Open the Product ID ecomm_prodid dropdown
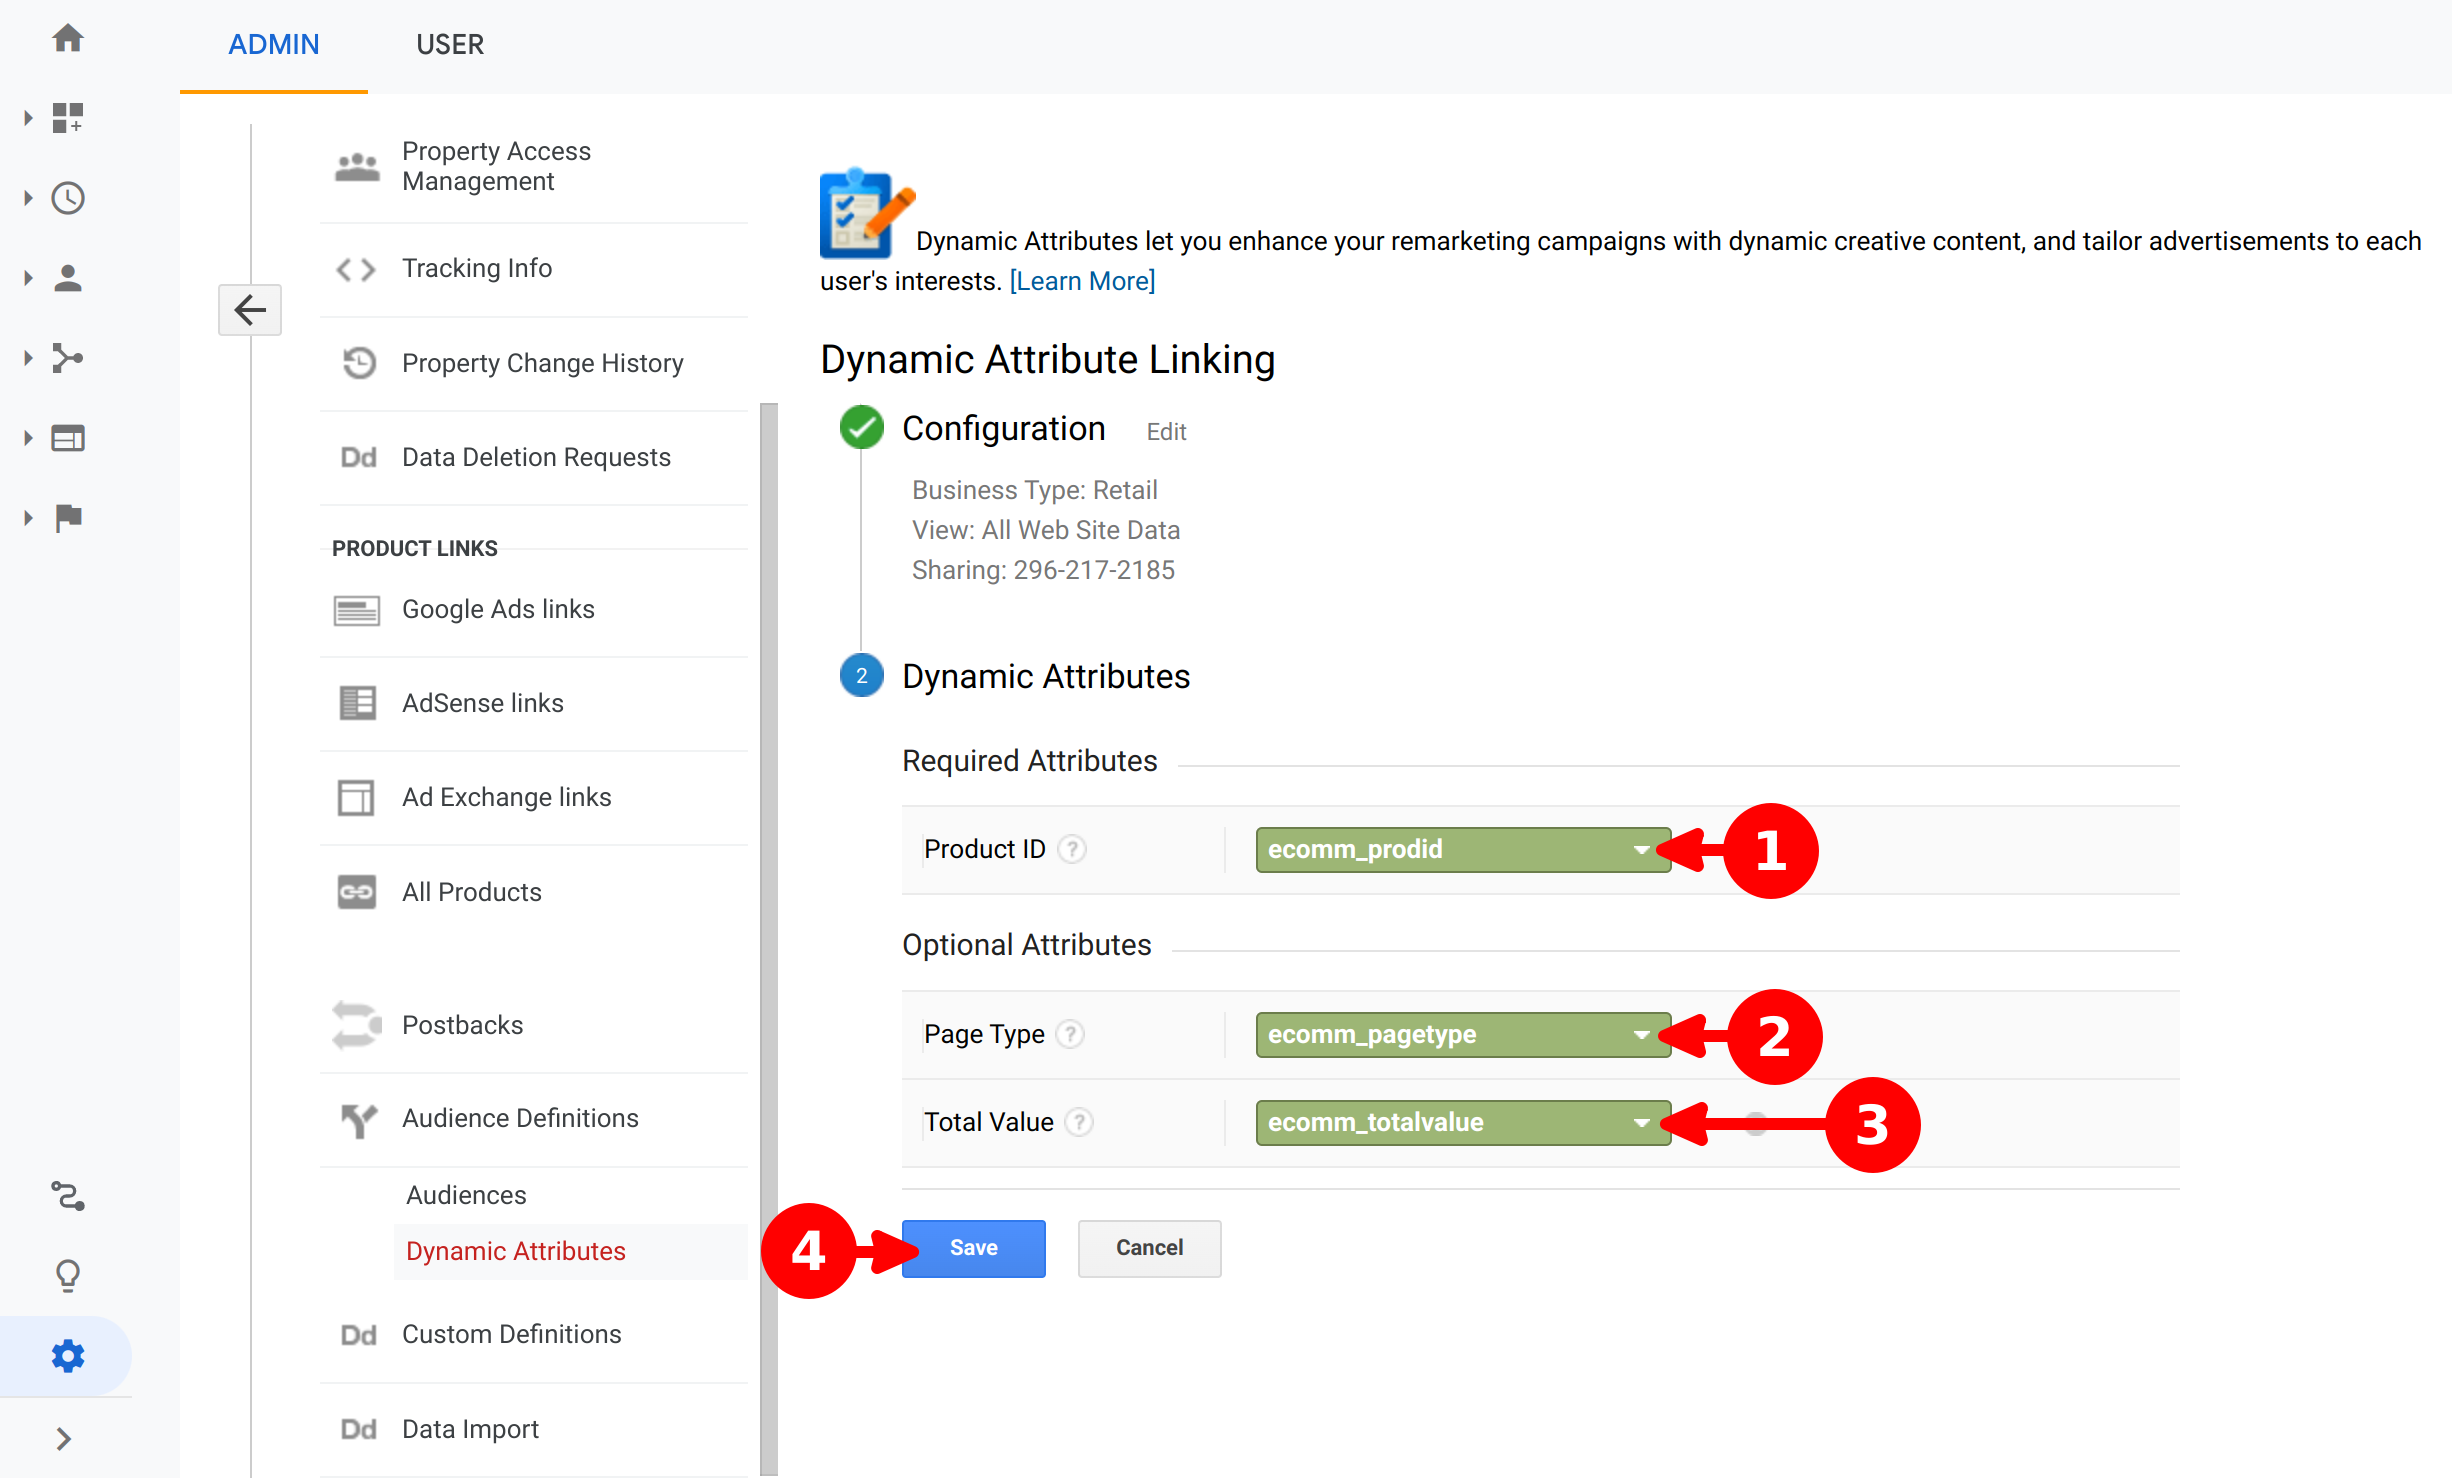The height and width of the screenshot is (1478, 2452). [1462, 849]
